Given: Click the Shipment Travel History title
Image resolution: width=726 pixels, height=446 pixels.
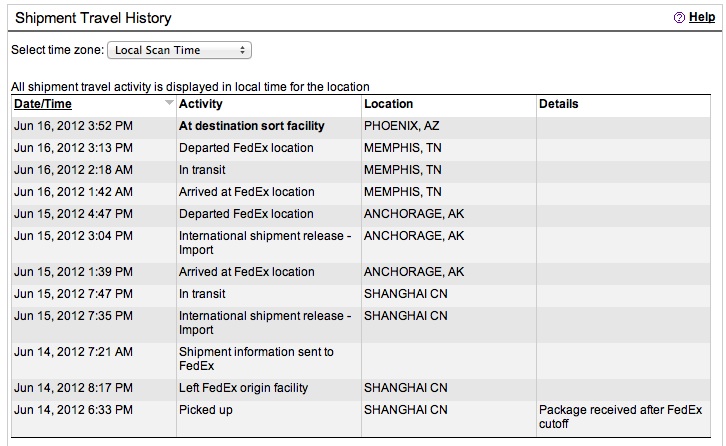Looking at the screenshot, I should click(x=93, y=18).
